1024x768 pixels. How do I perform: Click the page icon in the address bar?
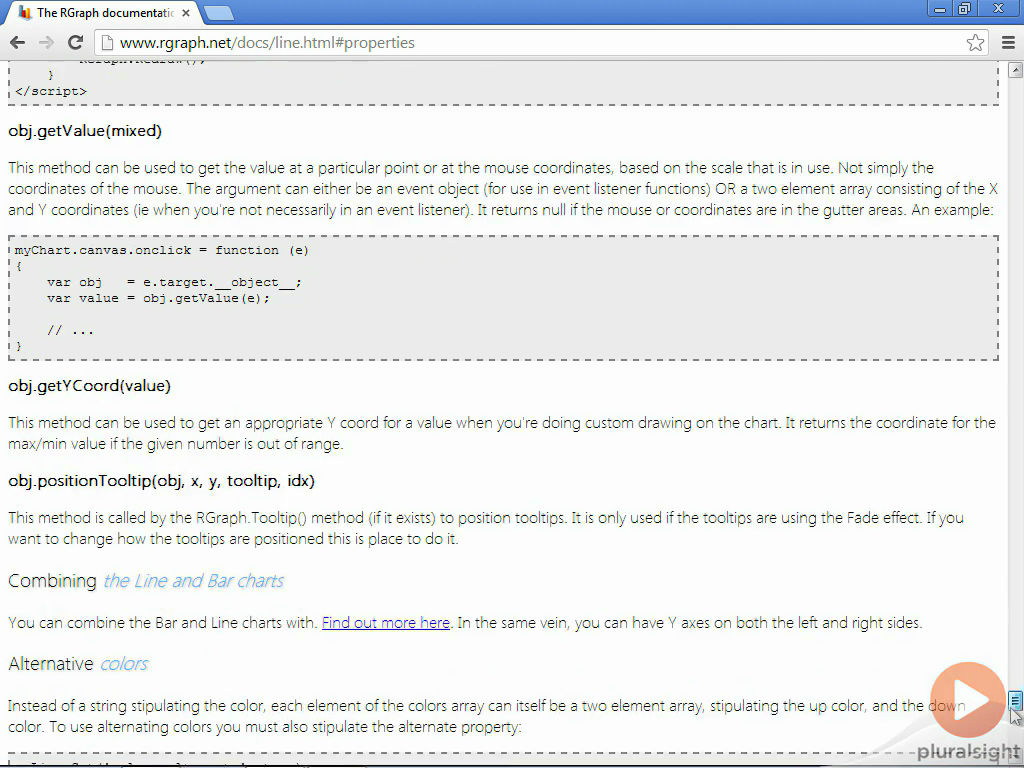click(x=107, y=42)
